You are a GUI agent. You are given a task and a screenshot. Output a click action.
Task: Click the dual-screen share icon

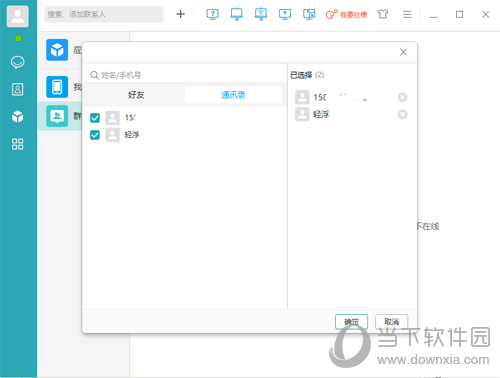[x=309, y=14]
